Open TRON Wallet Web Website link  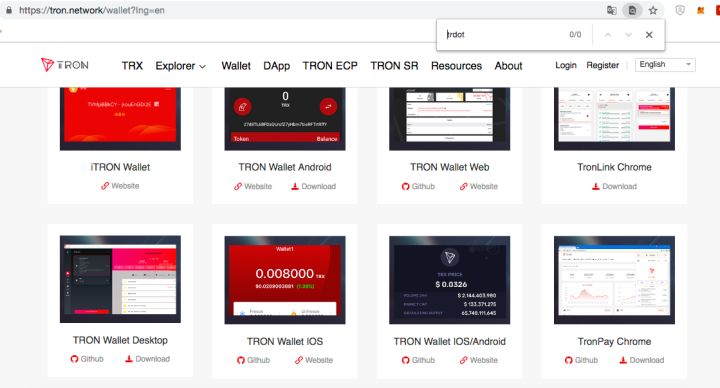[x=478, y=186]
